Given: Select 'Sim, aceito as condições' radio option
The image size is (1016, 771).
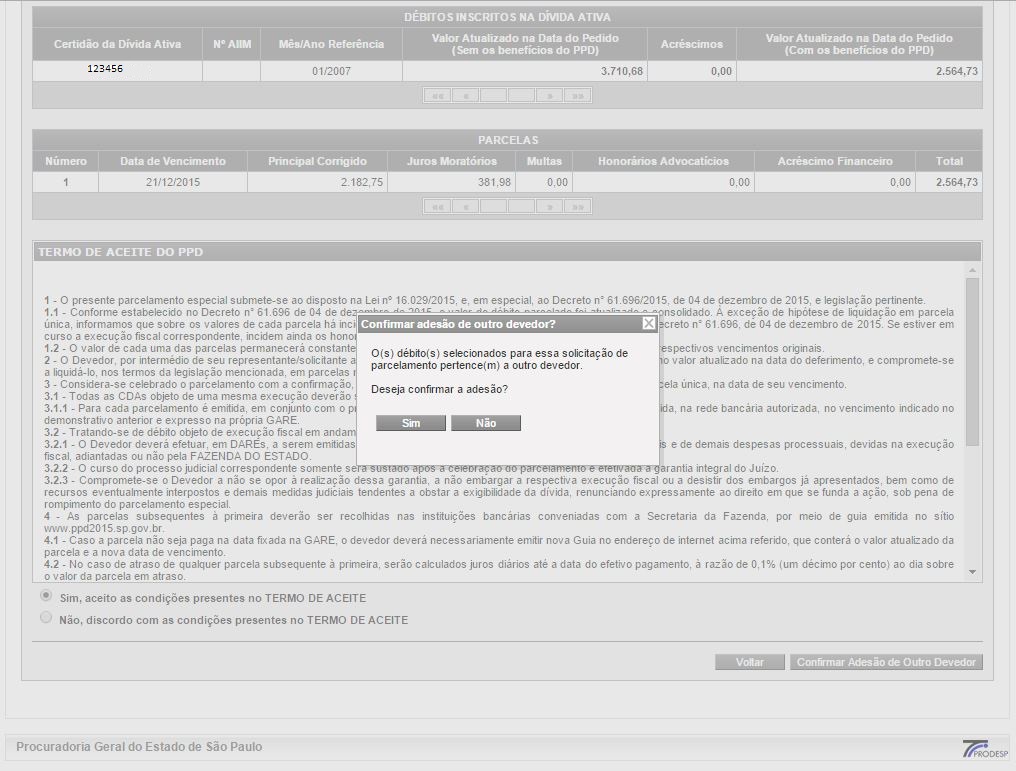Looking at the screenshot, I should click(x=46, y=596).
